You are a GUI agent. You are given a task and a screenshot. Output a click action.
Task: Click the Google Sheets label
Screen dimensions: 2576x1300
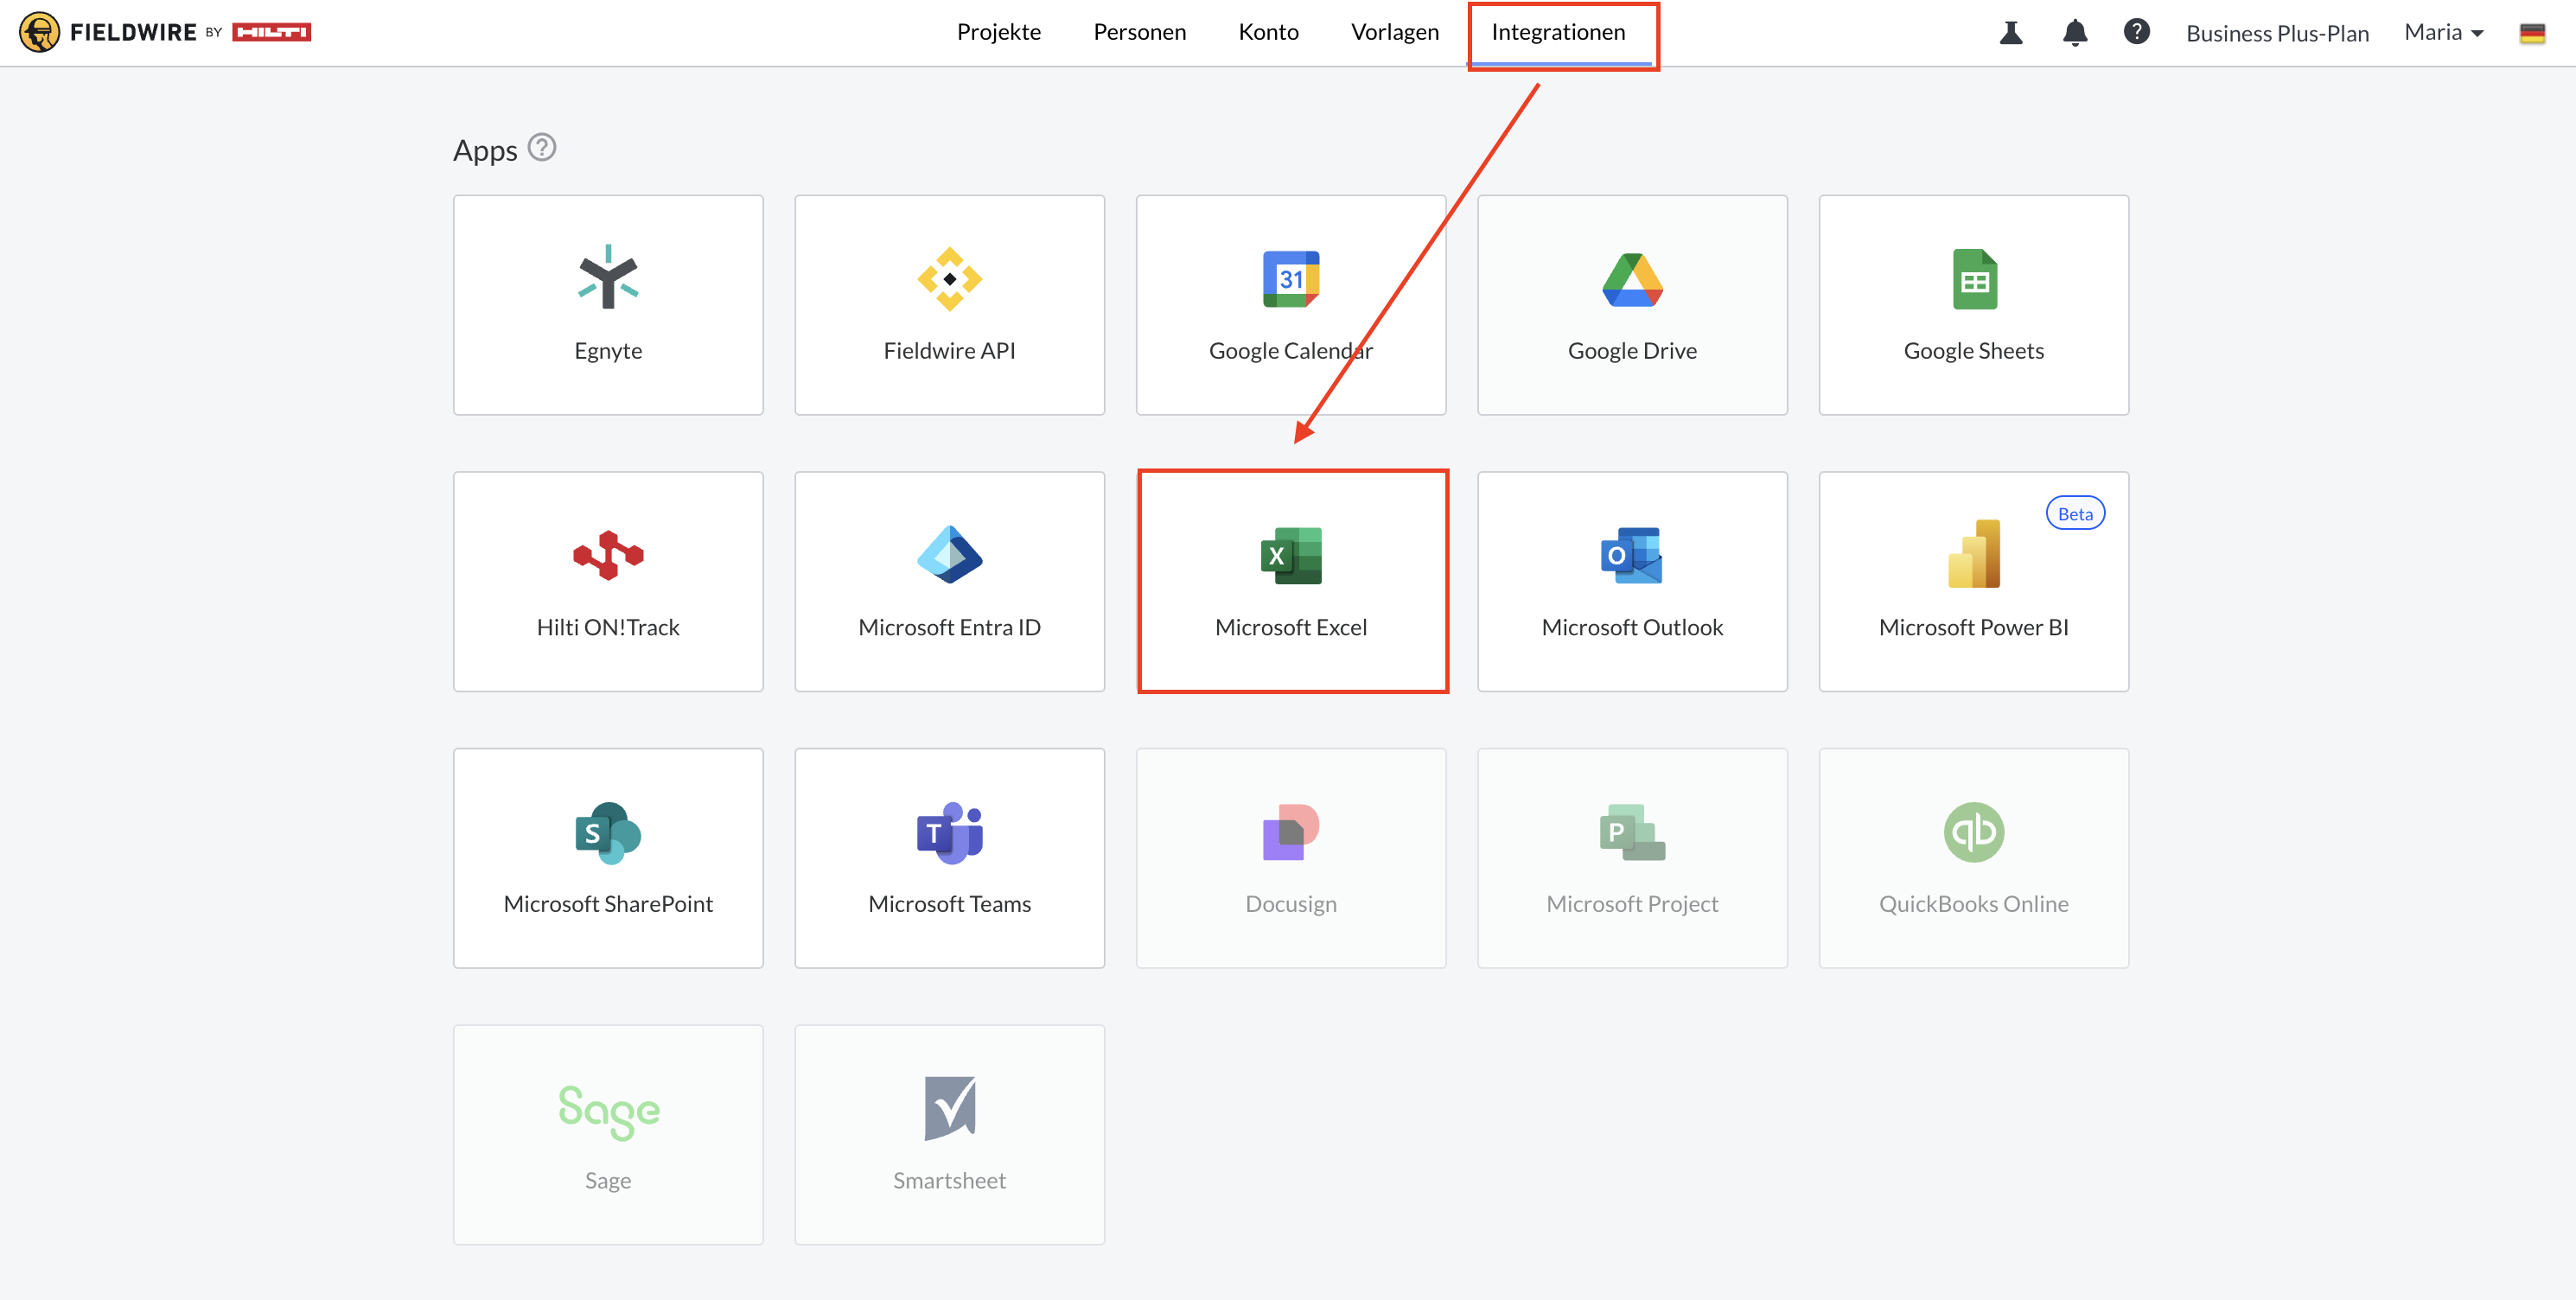pyautogui.click(x=1974, y=351)
